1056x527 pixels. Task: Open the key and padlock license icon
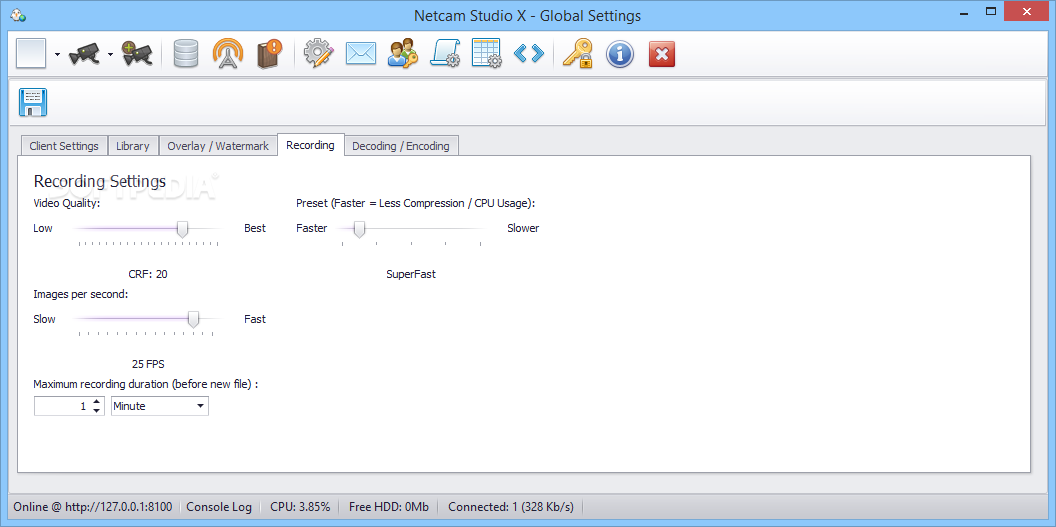[x=577, y=53]
